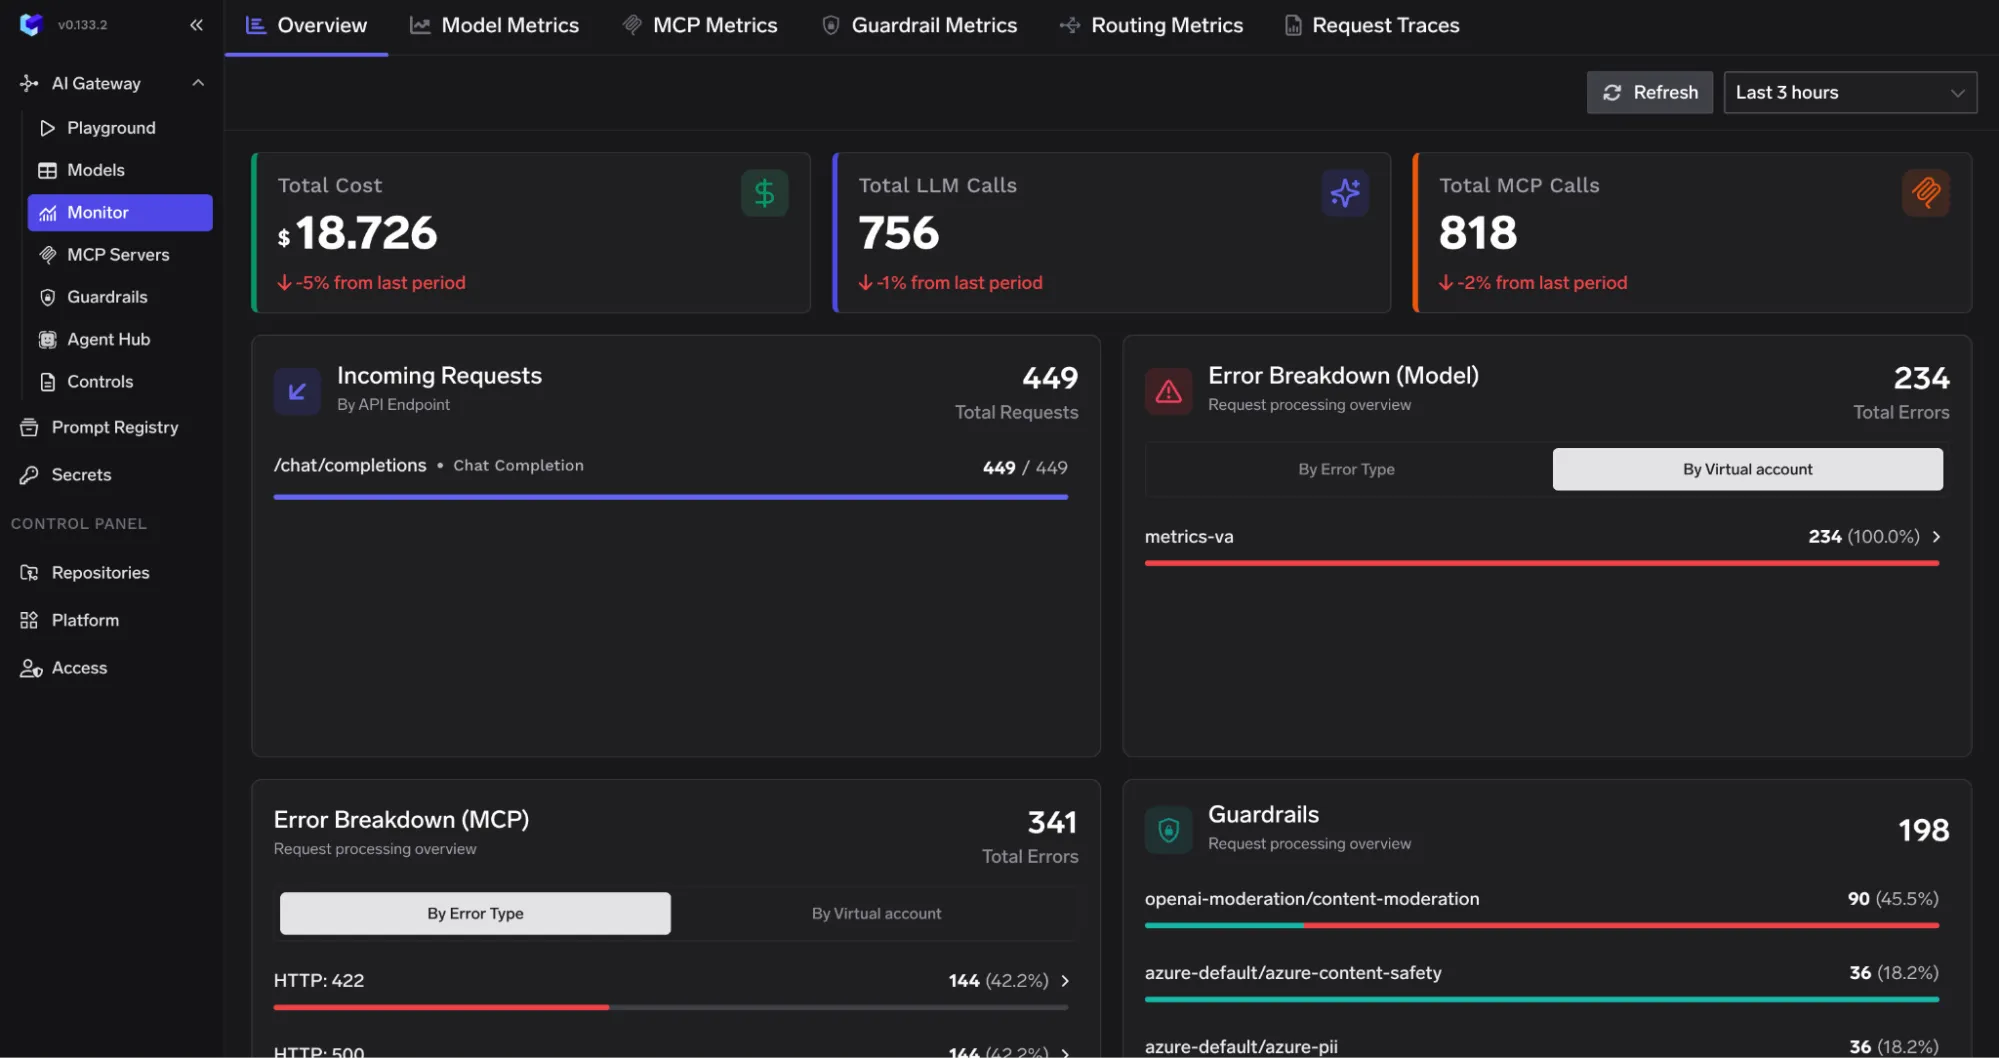Switch breakdown to By Error Type
Image resolution: width=1999 pixels, height=1059 pixels.
(1346, 468)
